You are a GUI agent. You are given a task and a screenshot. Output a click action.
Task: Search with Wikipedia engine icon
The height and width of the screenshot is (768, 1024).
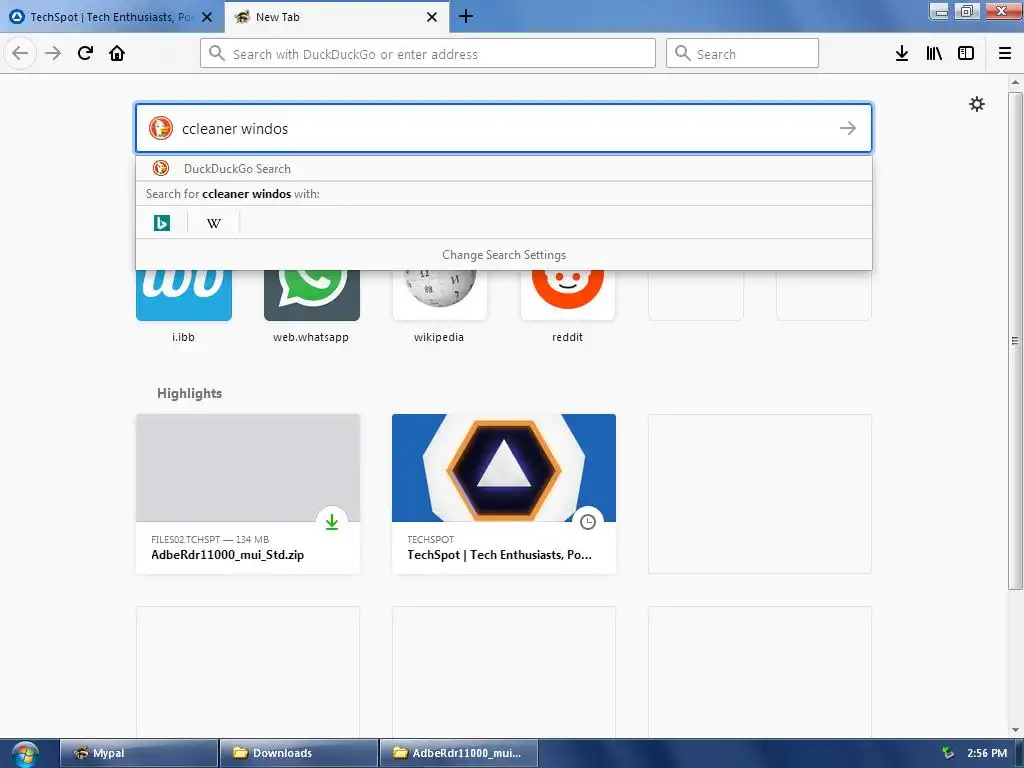click(214, 223)
